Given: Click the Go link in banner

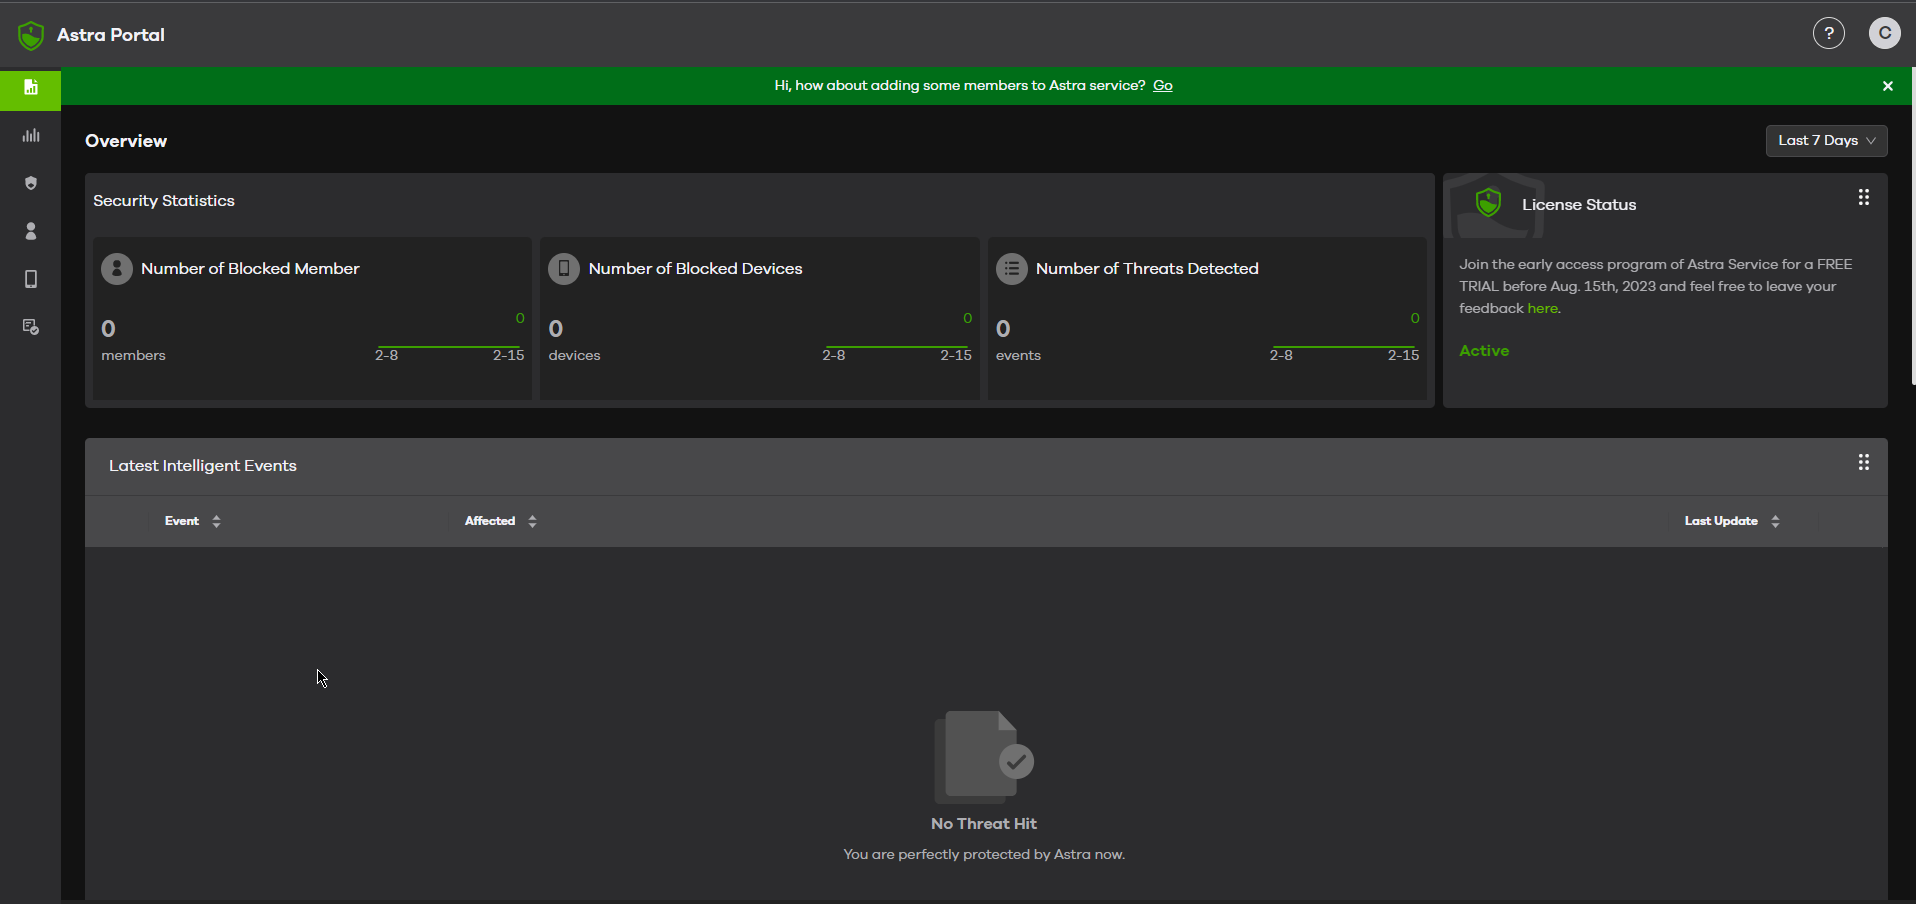Looking at the screenshot, I should pyautogui.click(x=1162, y=86).
